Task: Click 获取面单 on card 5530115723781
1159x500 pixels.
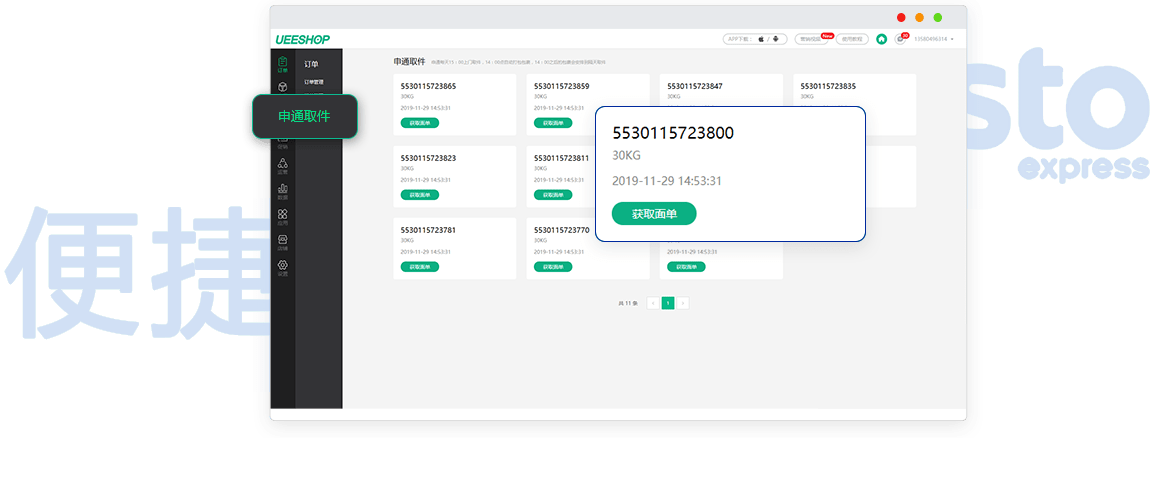Action: click(x=420, y=266)
